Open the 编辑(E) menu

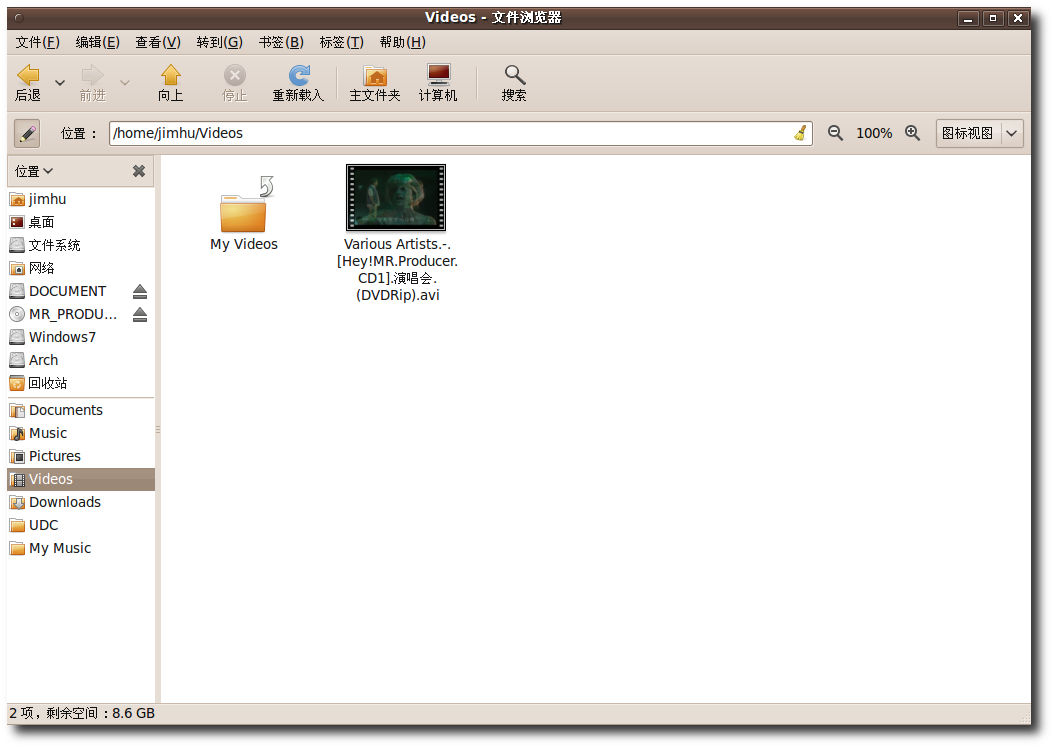97,42
